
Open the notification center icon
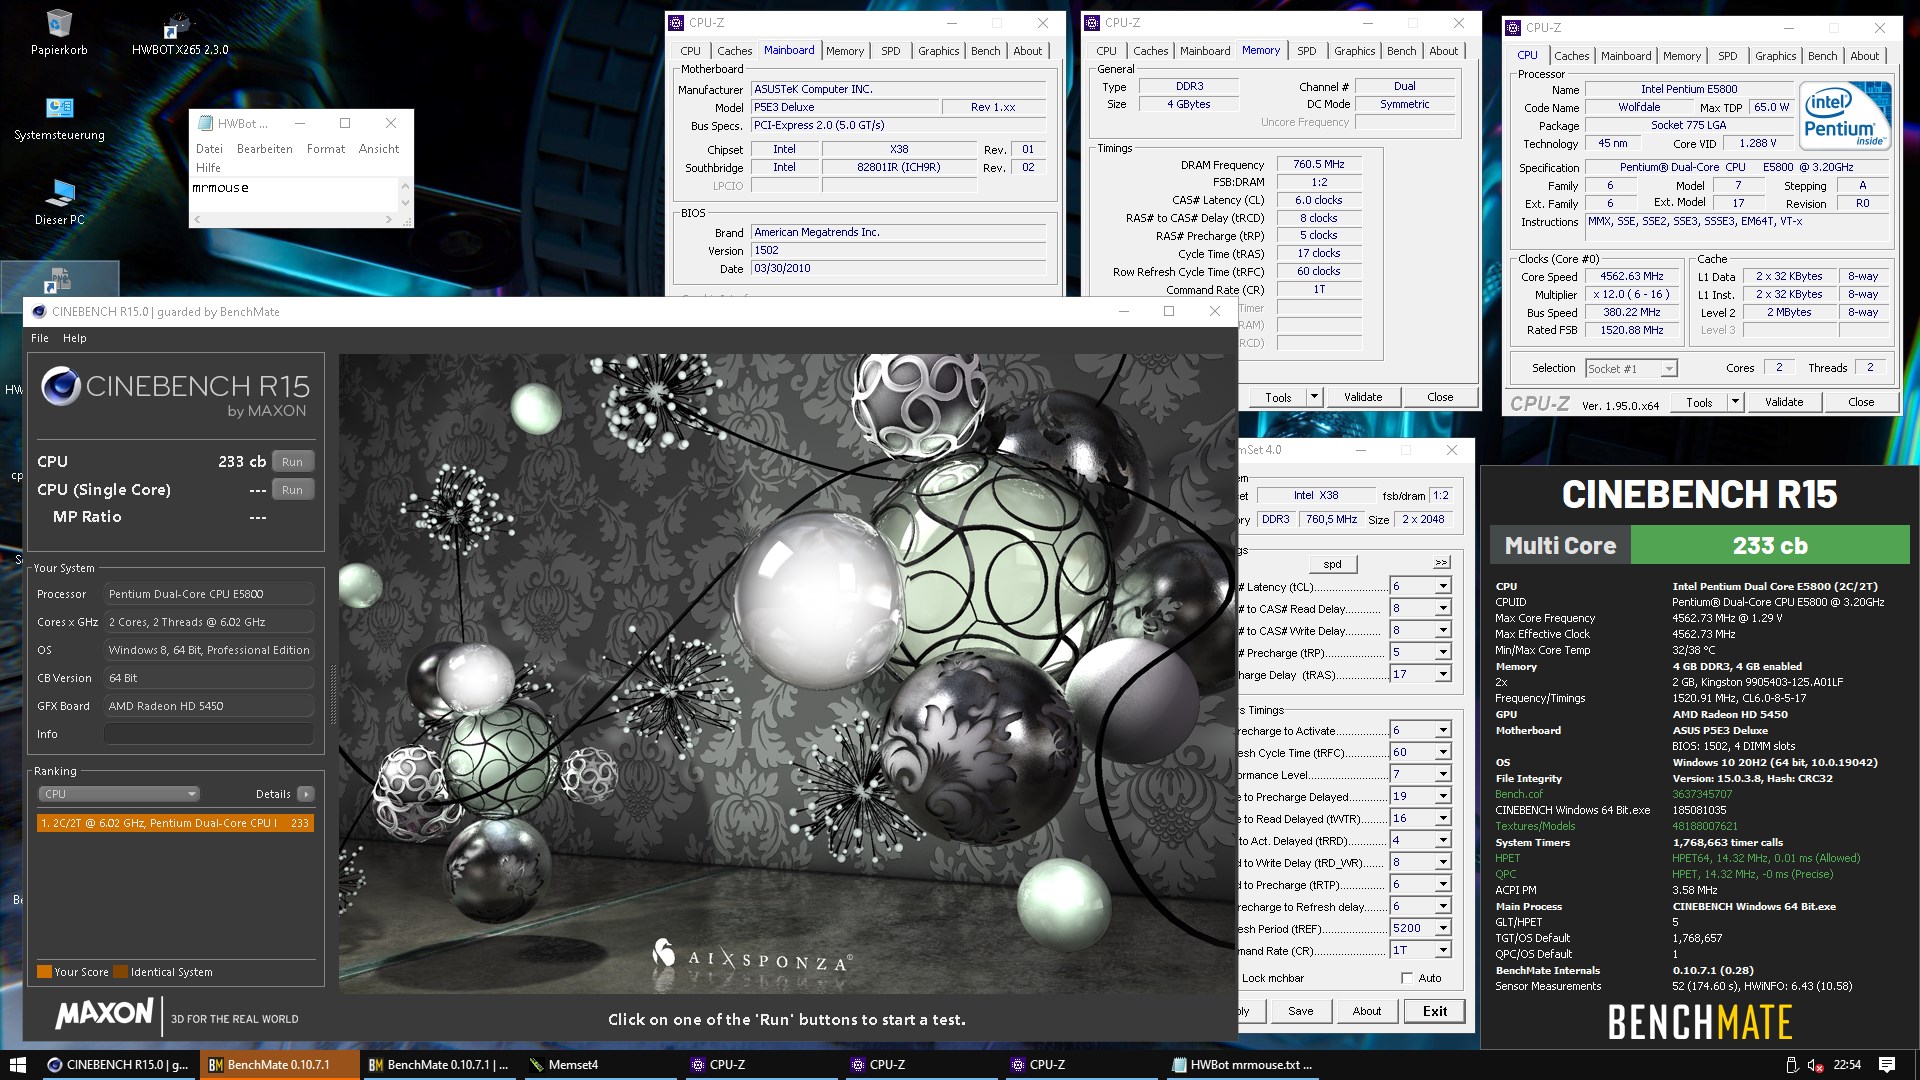pyautogui.click(x=1887, y=1065)
